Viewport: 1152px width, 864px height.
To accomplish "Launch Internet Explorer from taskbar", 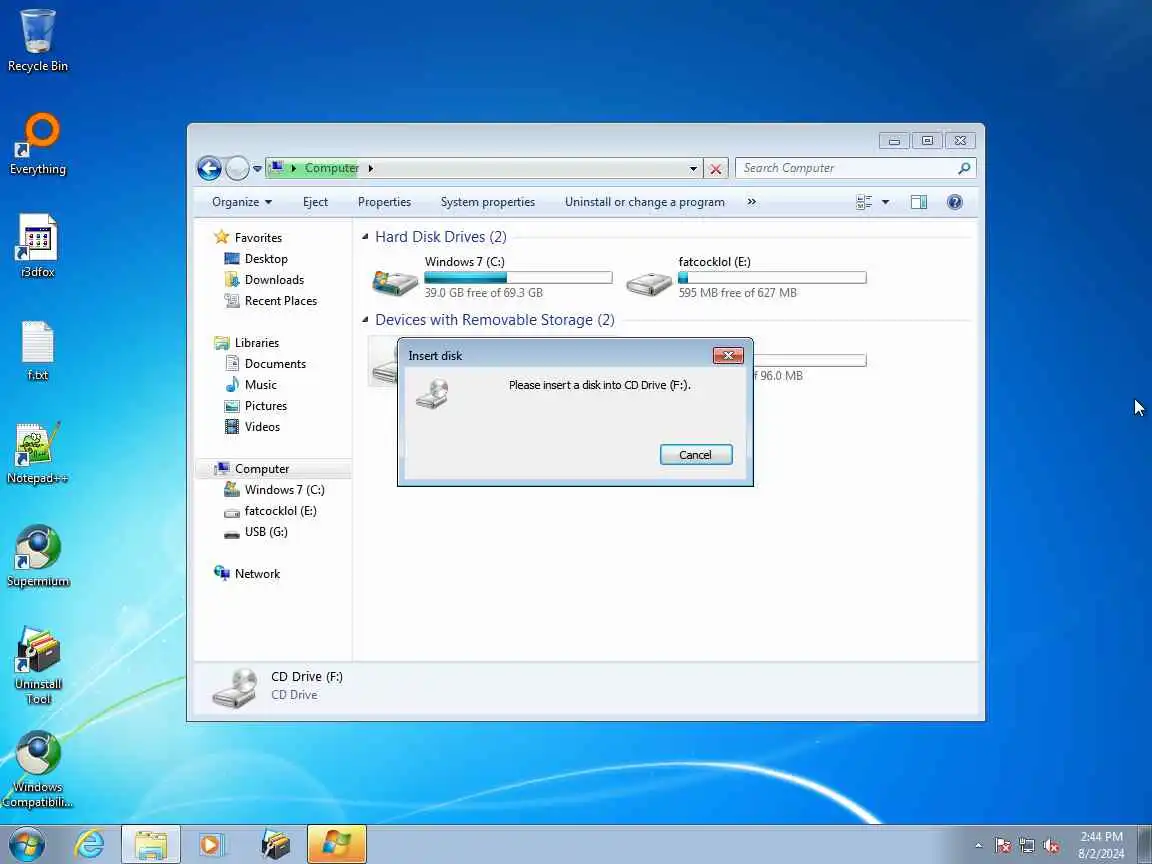I will click(90, 844).
